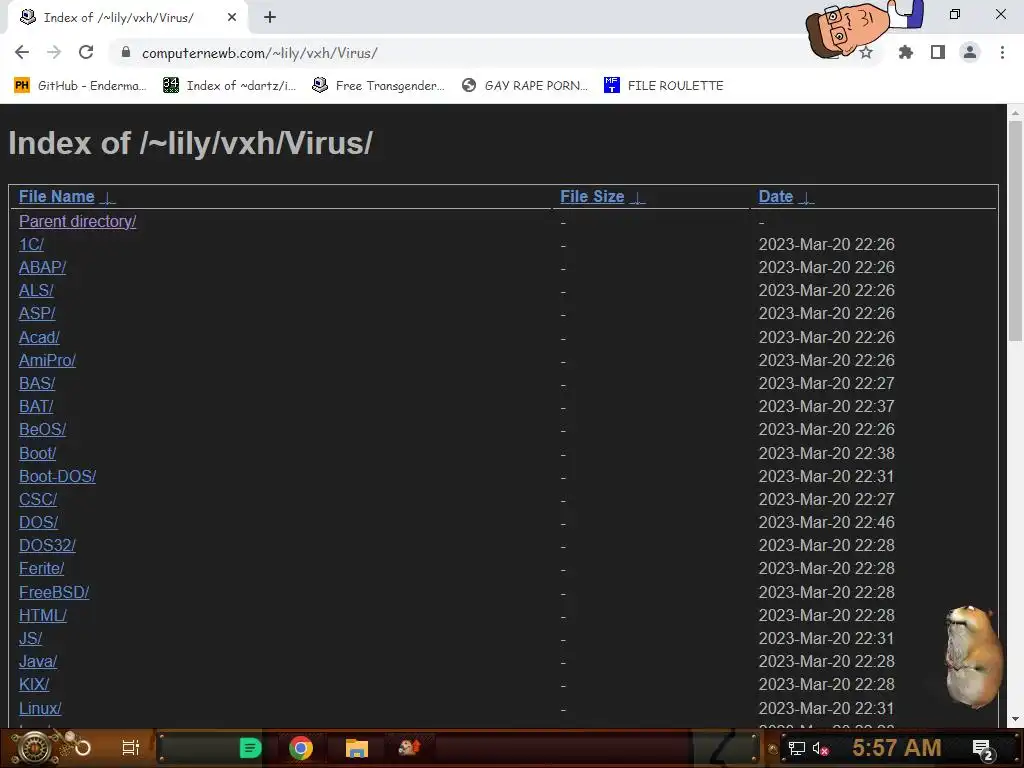Open the ALS/ folder link
The image size is (1024, 768).
[x=37, y=290]
